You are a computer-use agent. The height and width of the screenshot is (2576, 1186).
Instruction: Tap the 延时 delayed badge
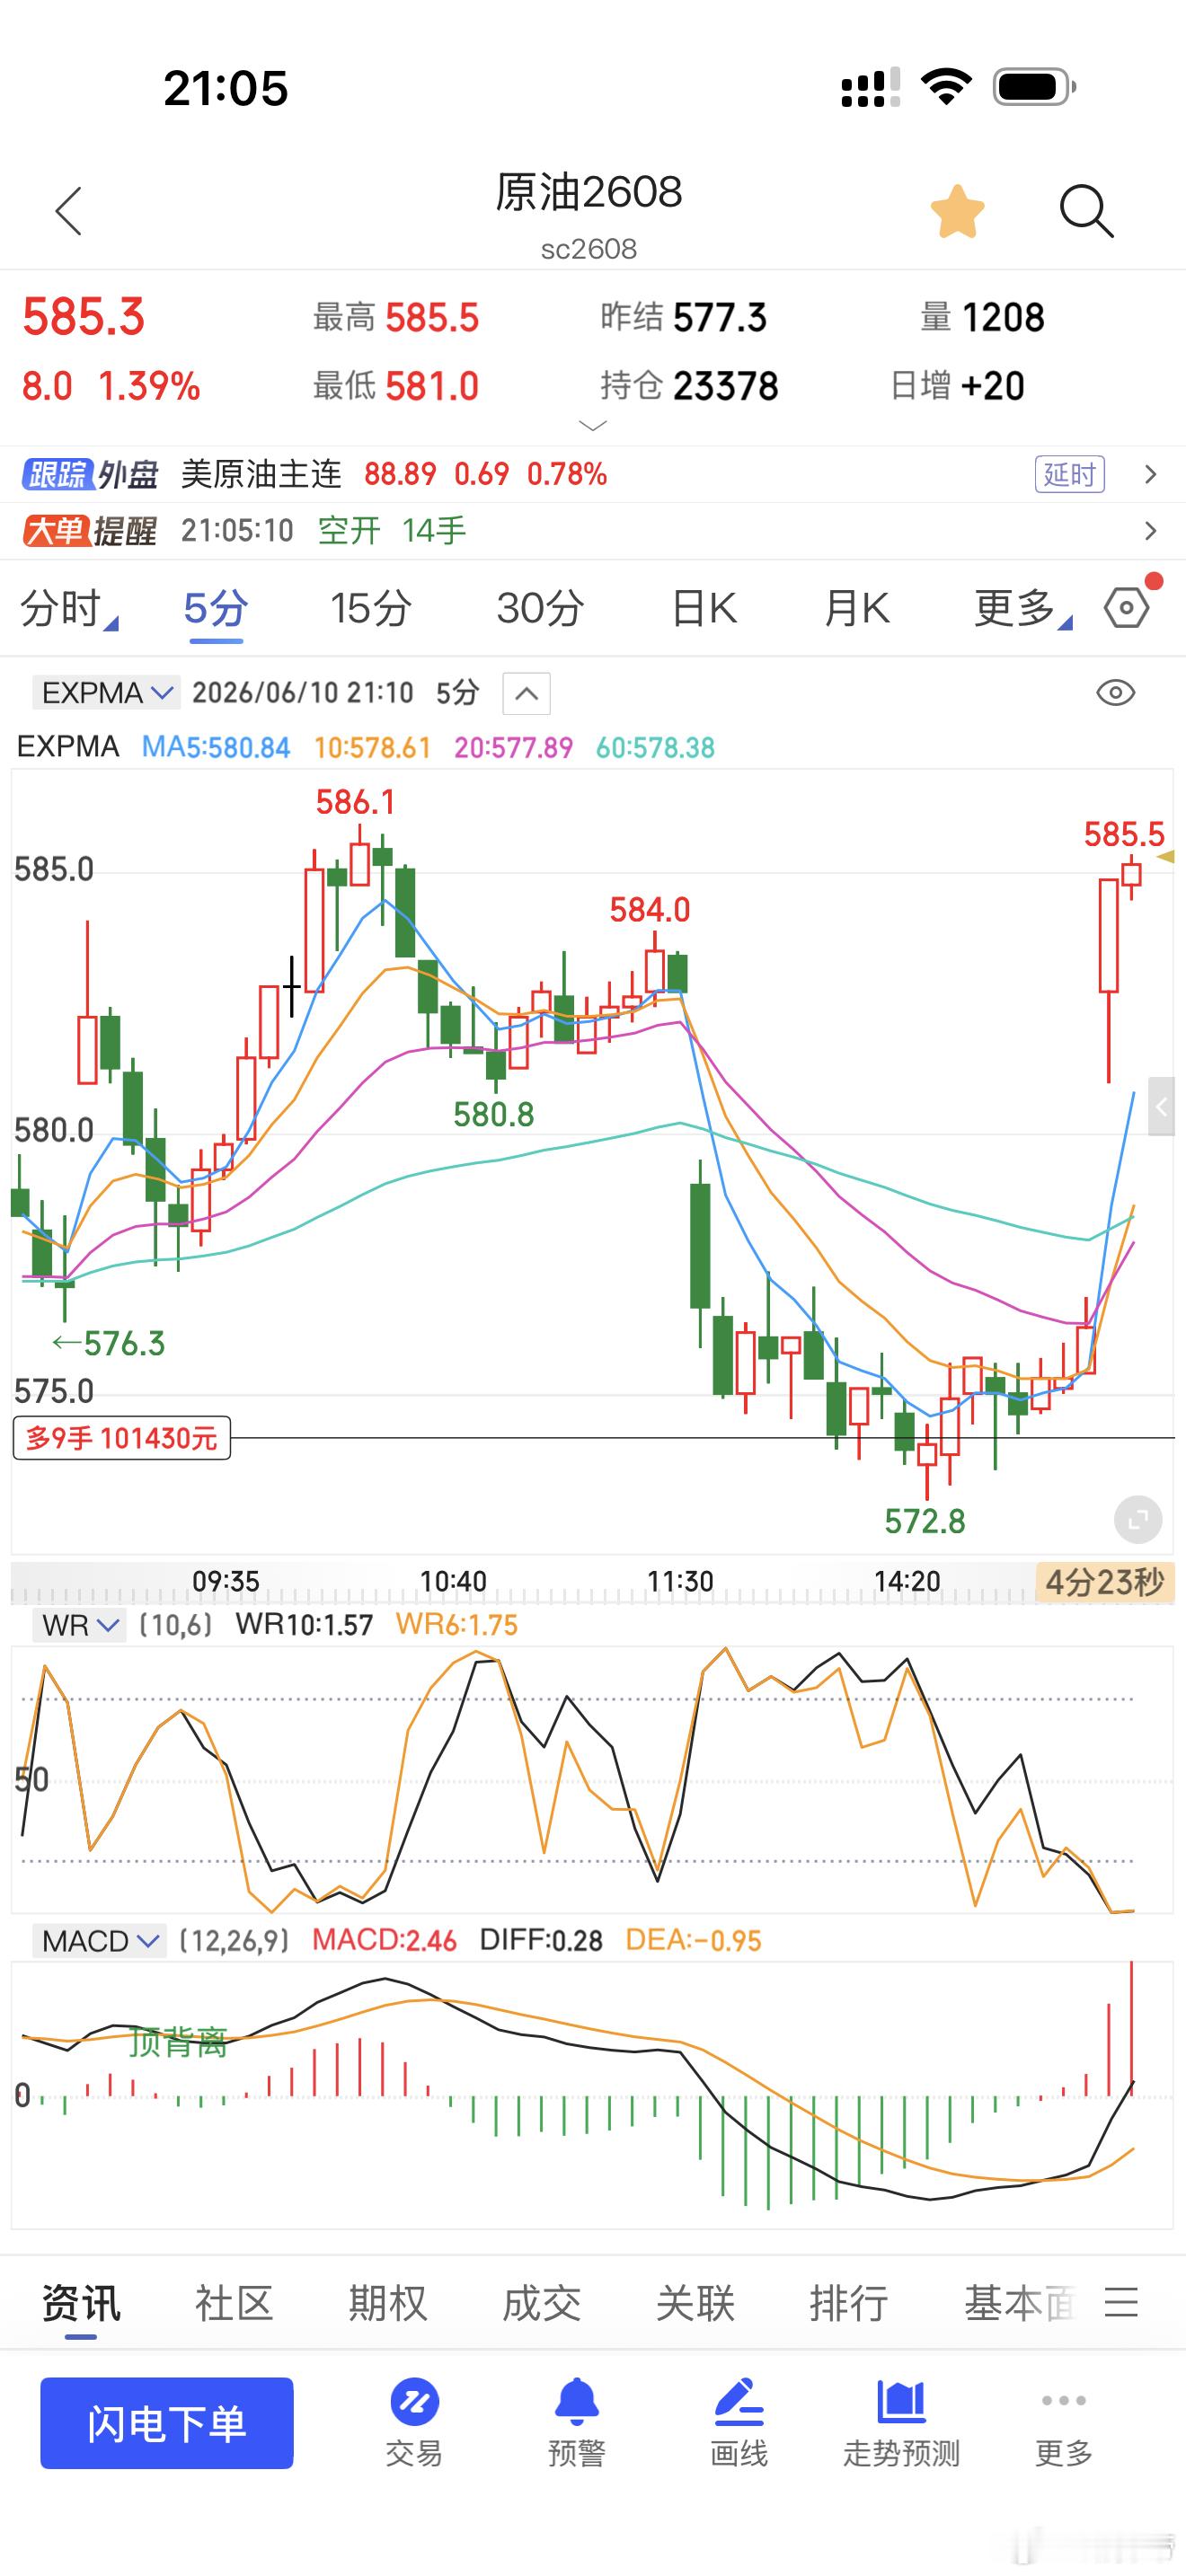(1069, 474)
